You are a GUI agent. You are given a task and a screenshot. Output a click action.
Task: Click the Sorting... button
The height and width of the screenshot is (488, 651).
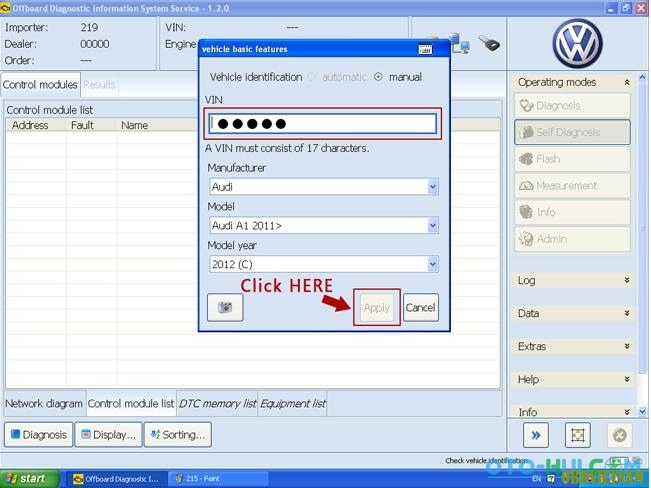tap(178, 435)
